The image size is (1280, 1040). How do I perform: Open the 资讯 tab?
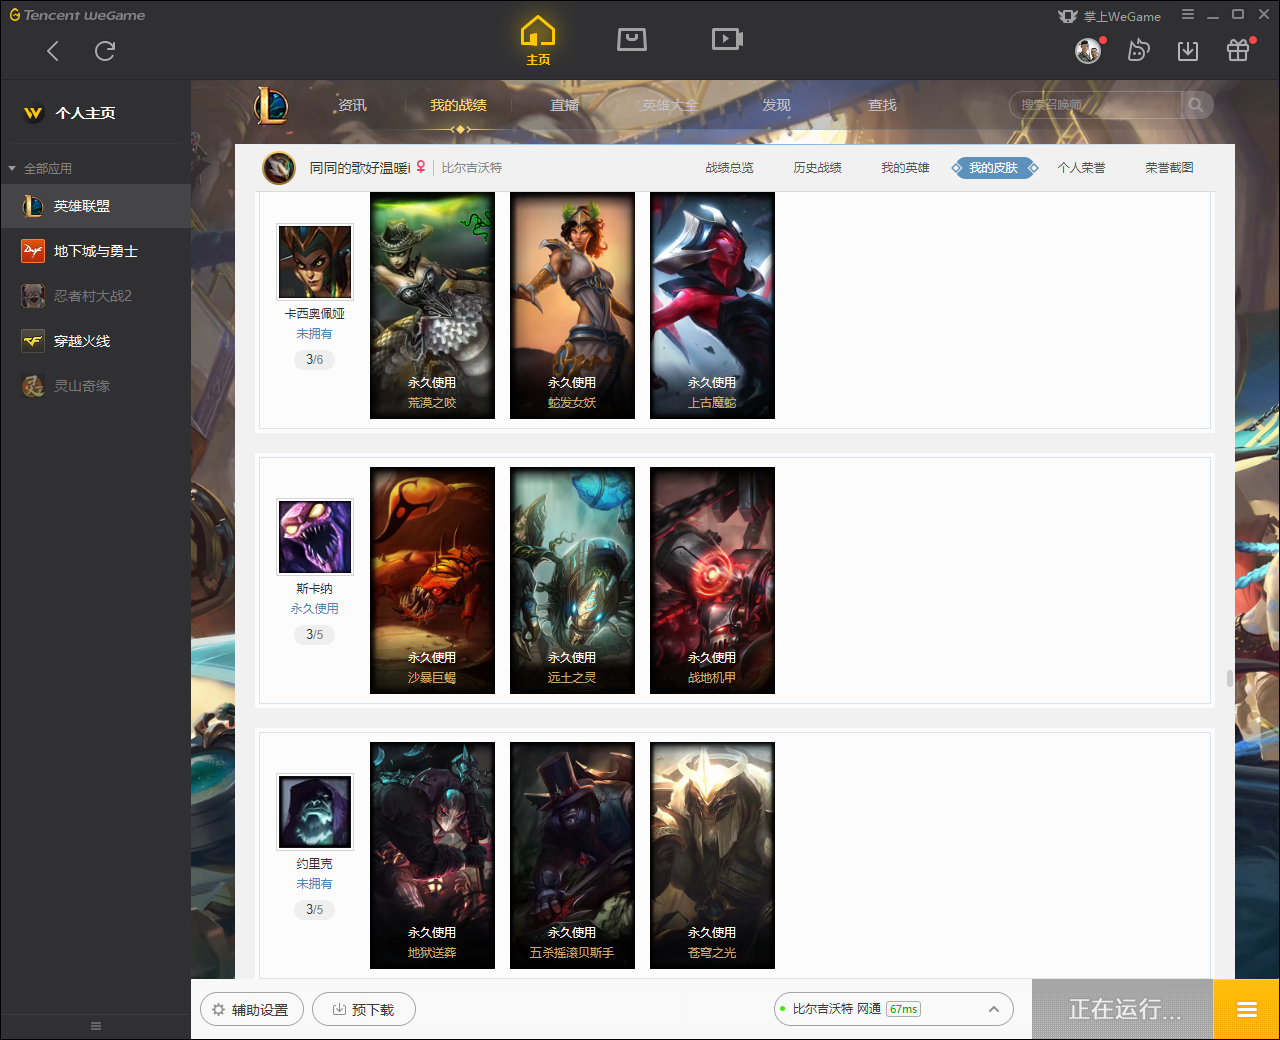coord(352,105)
